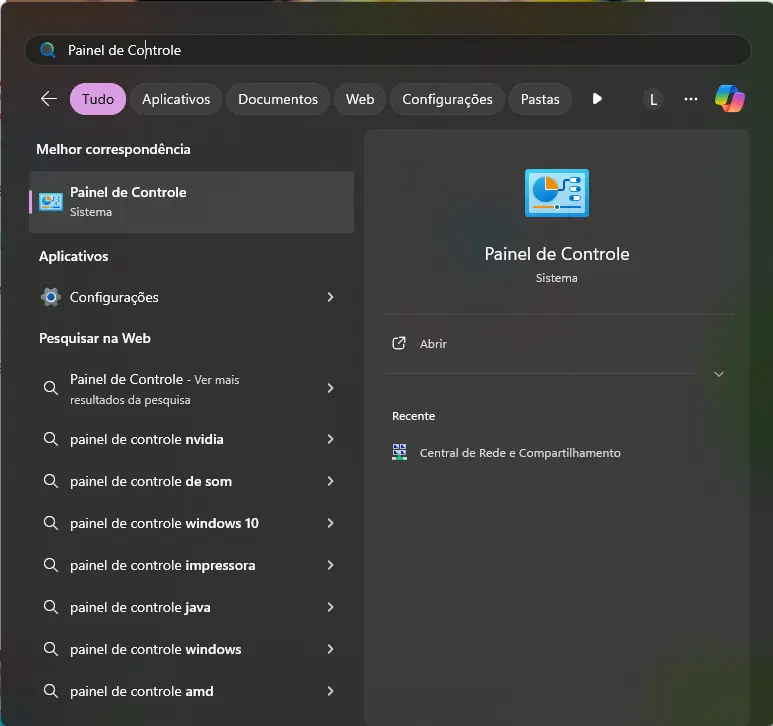
Task: Search web for painel de controle java
Action: [191, 607]
